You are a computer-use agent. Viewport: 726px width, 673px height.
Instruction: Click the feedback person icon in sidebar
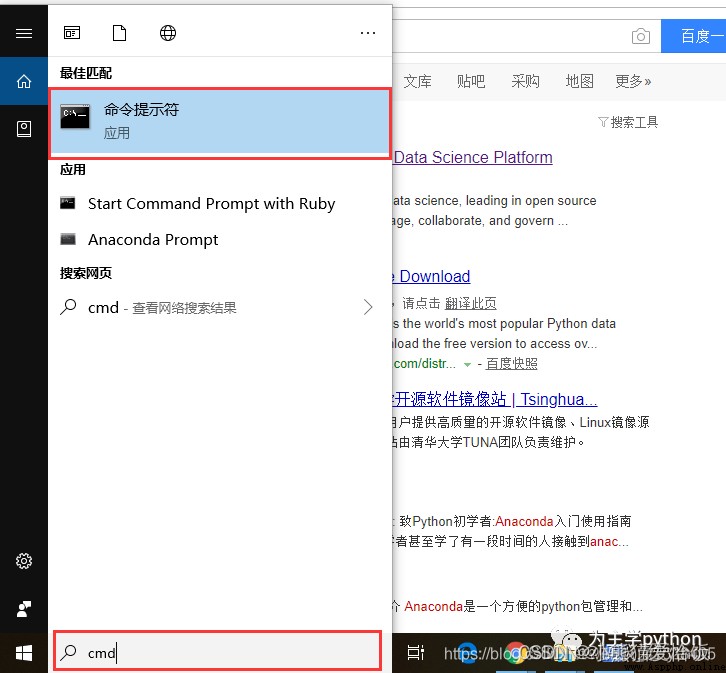click(x=24, y=609)
